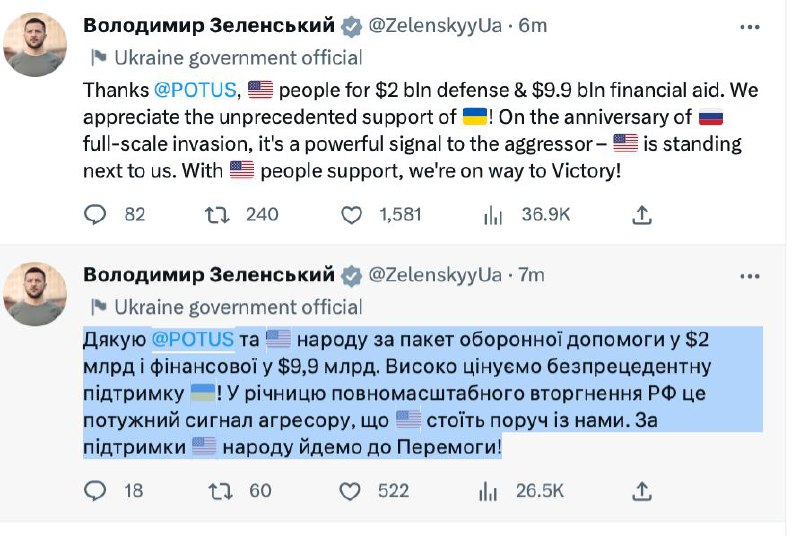View analytics of tweet with 36.9K views

pos(492,214)
